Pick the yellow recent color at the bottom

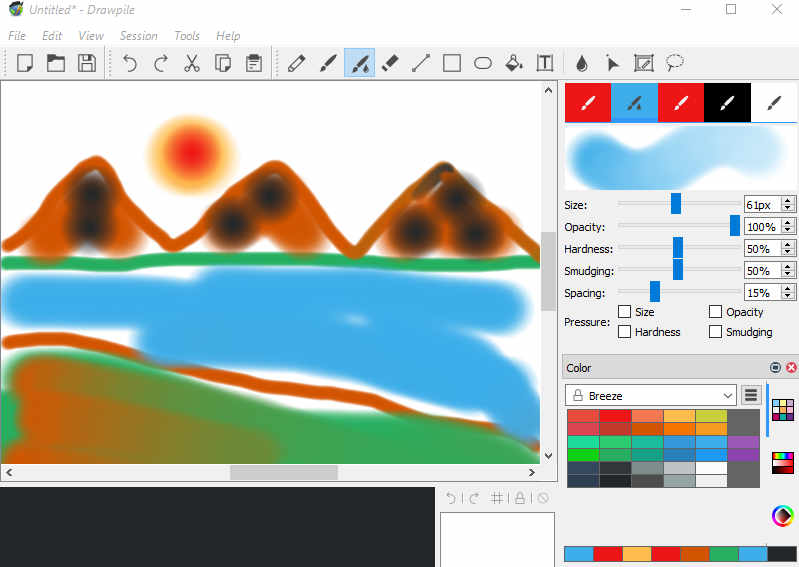point(636,554)
